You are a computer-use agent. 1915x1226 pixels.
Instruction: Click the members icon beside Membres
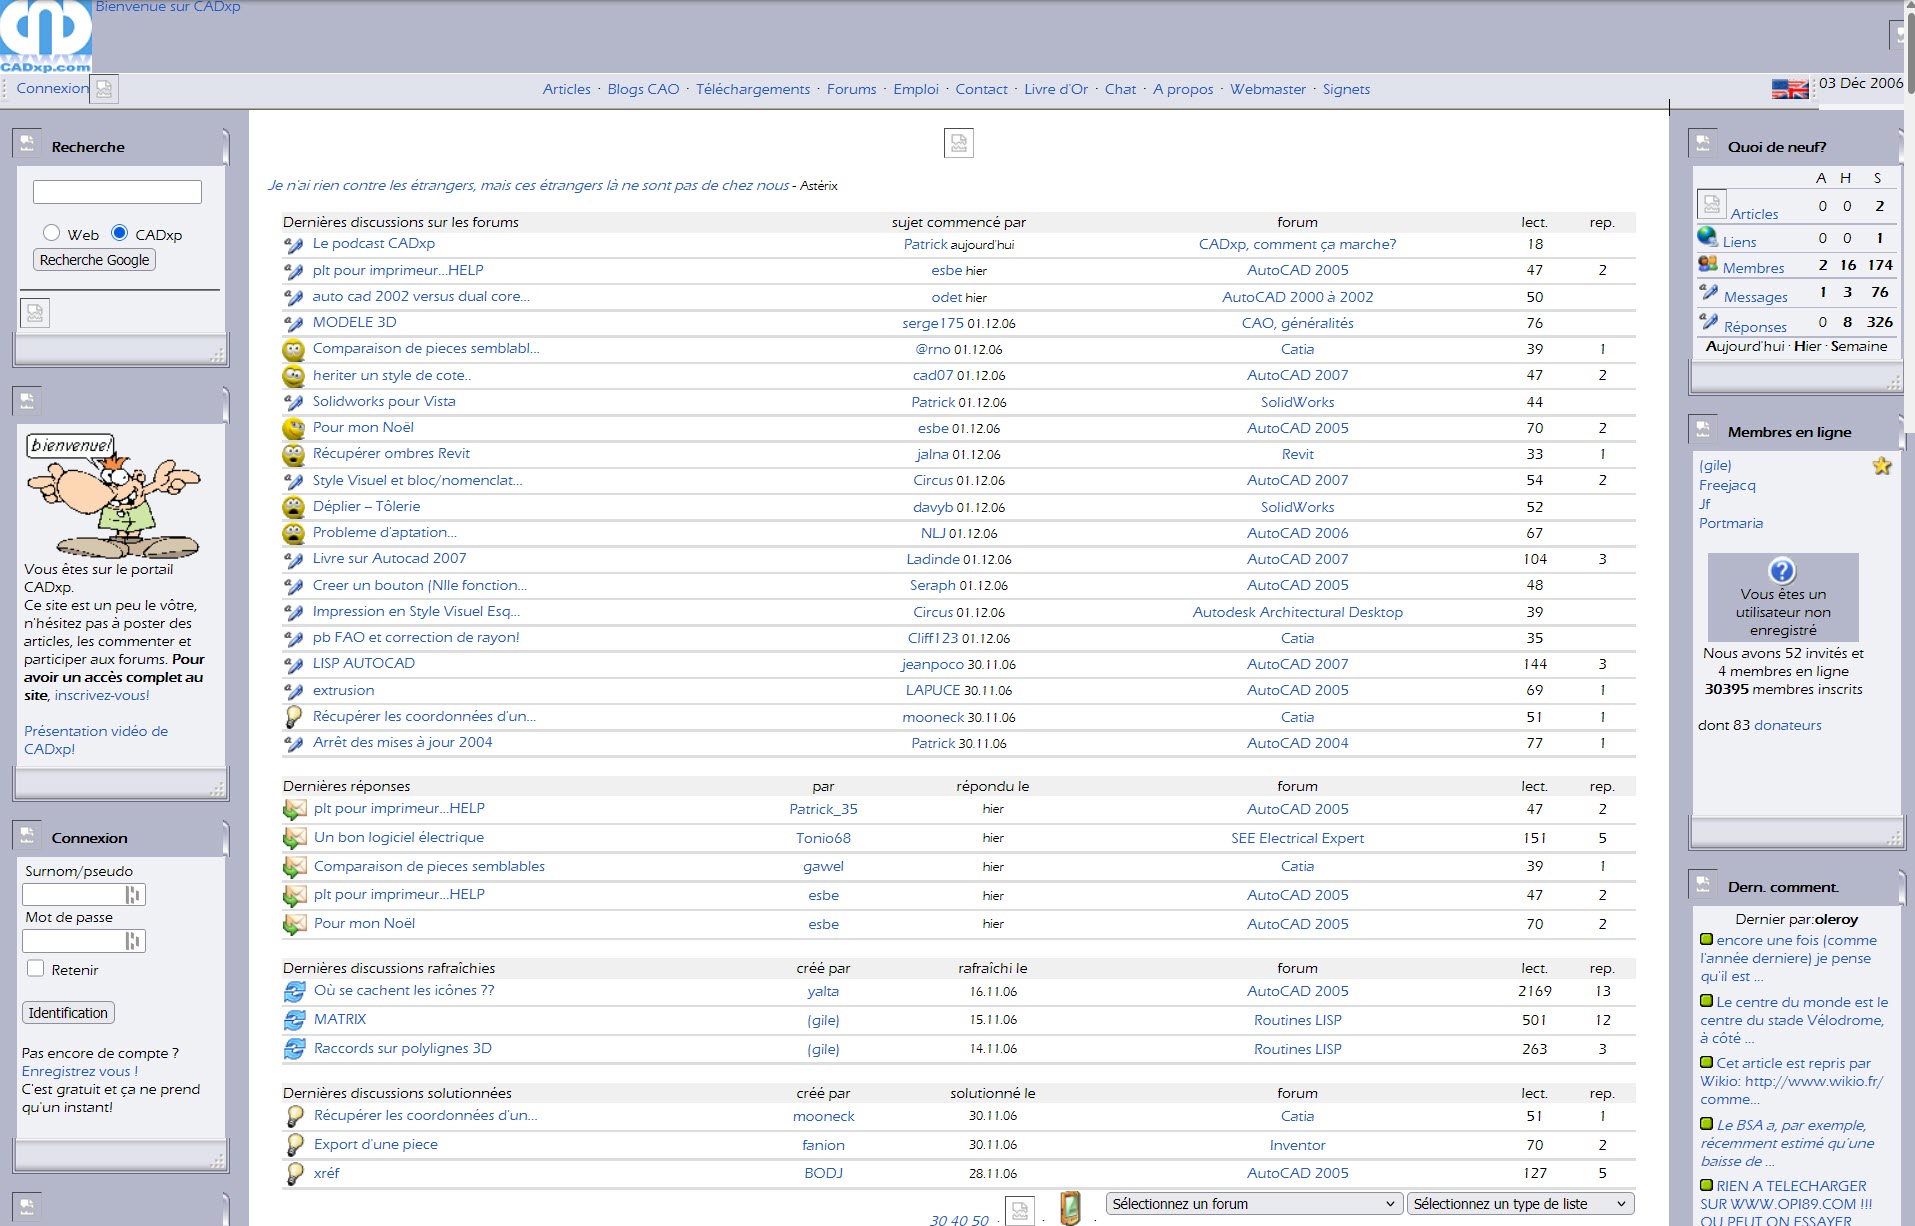tap(1708, 264)
